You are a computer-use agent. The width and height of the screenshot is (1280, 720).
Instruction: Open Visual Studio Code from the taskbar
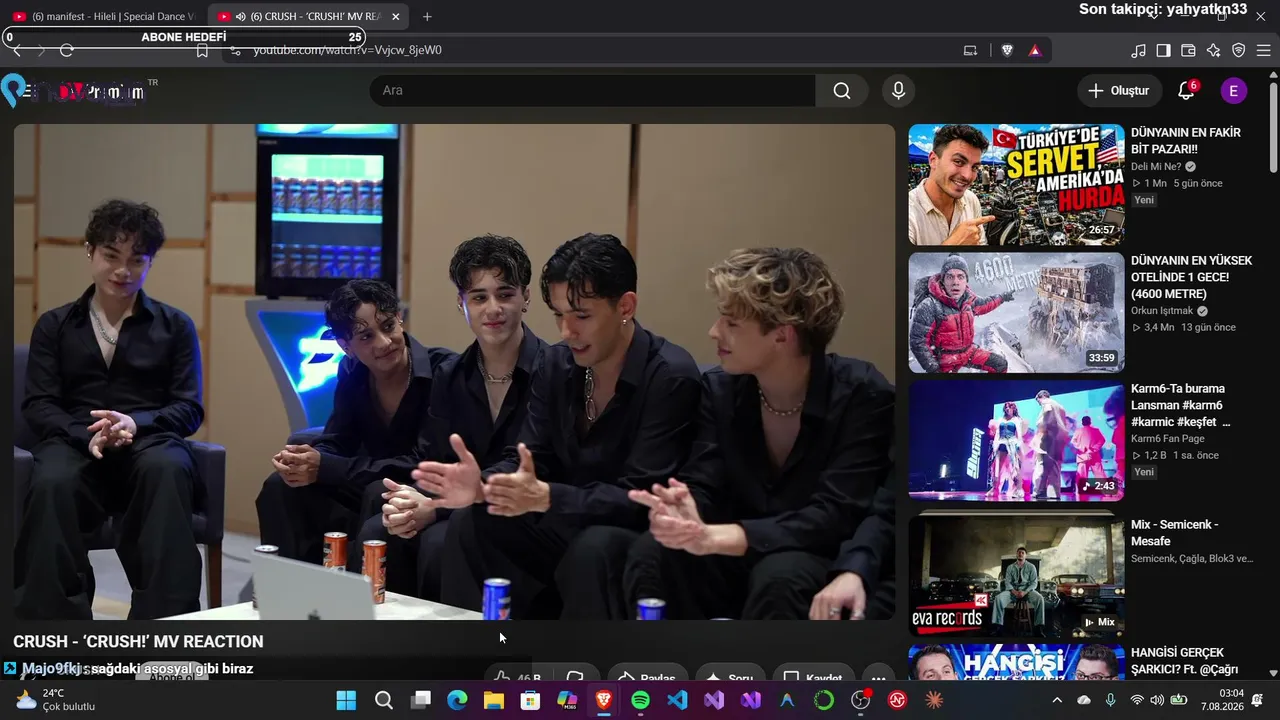[677, 700]
